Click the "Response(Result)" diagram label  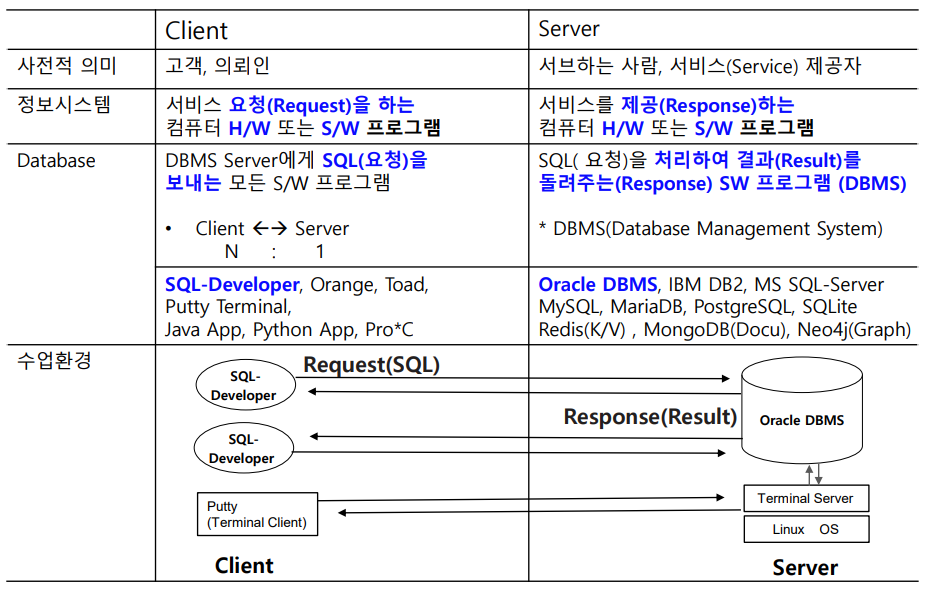click(650, 416)
